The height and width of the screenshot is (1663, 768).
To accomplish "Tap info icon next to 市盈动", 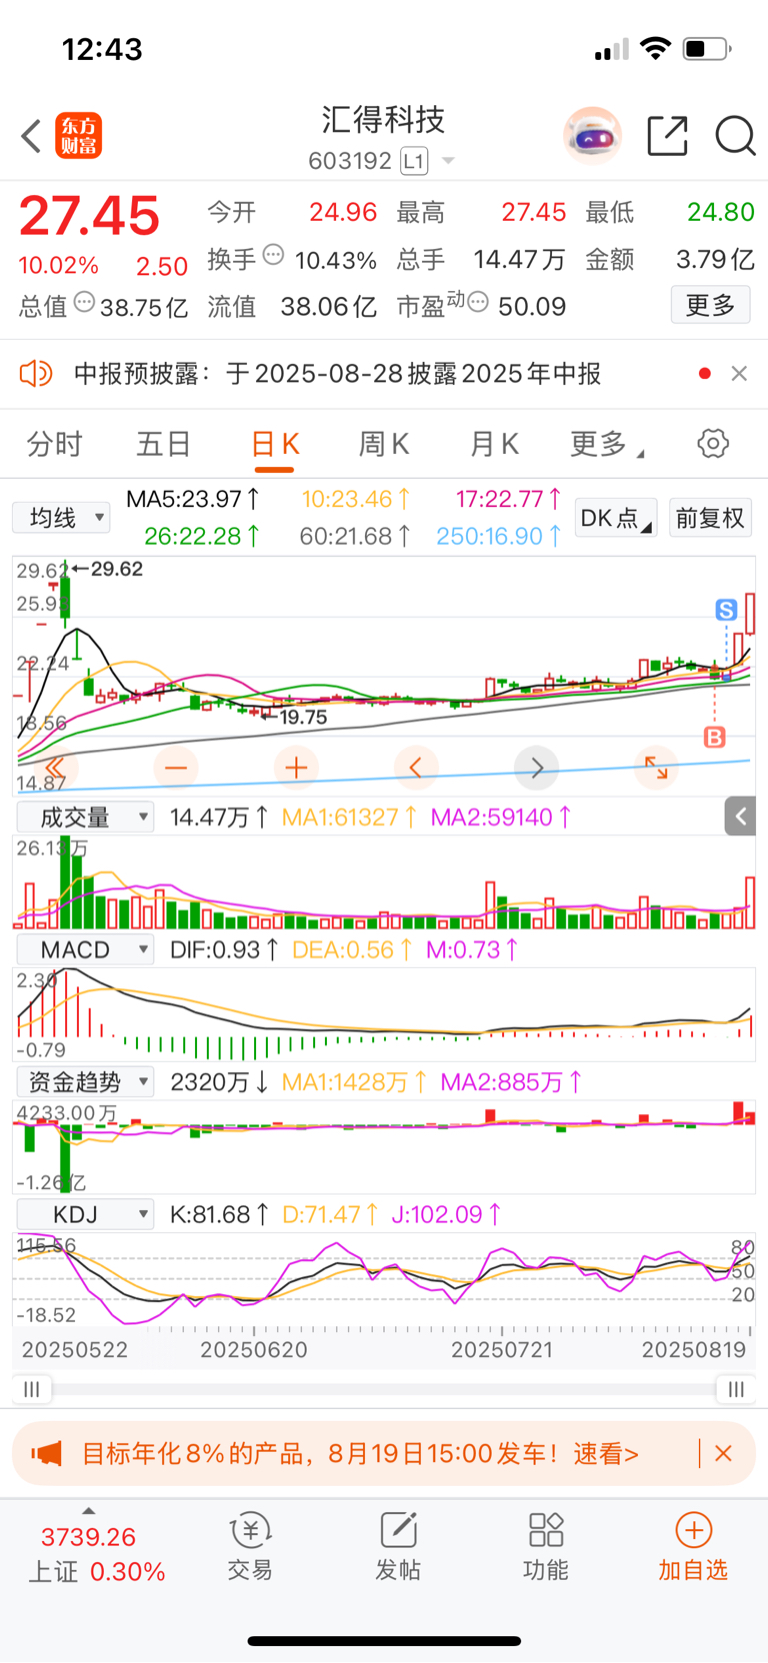I will point(478,301).
